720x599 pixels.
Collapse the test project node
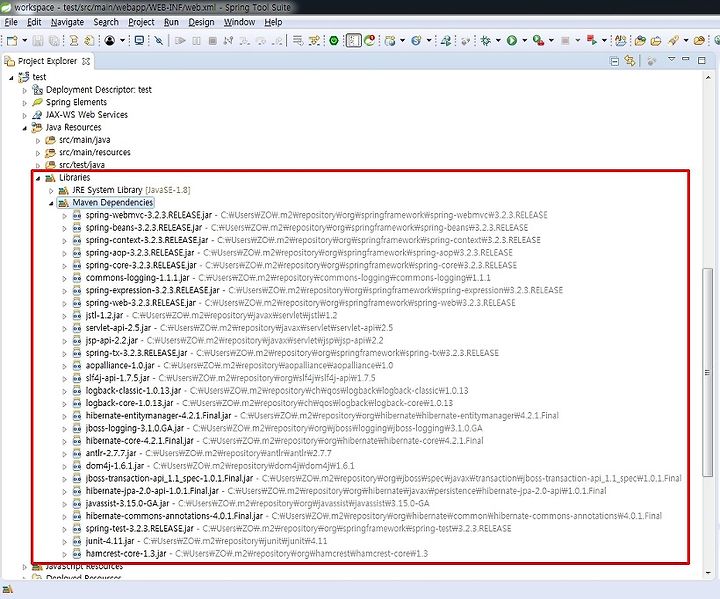coord(11,78)
